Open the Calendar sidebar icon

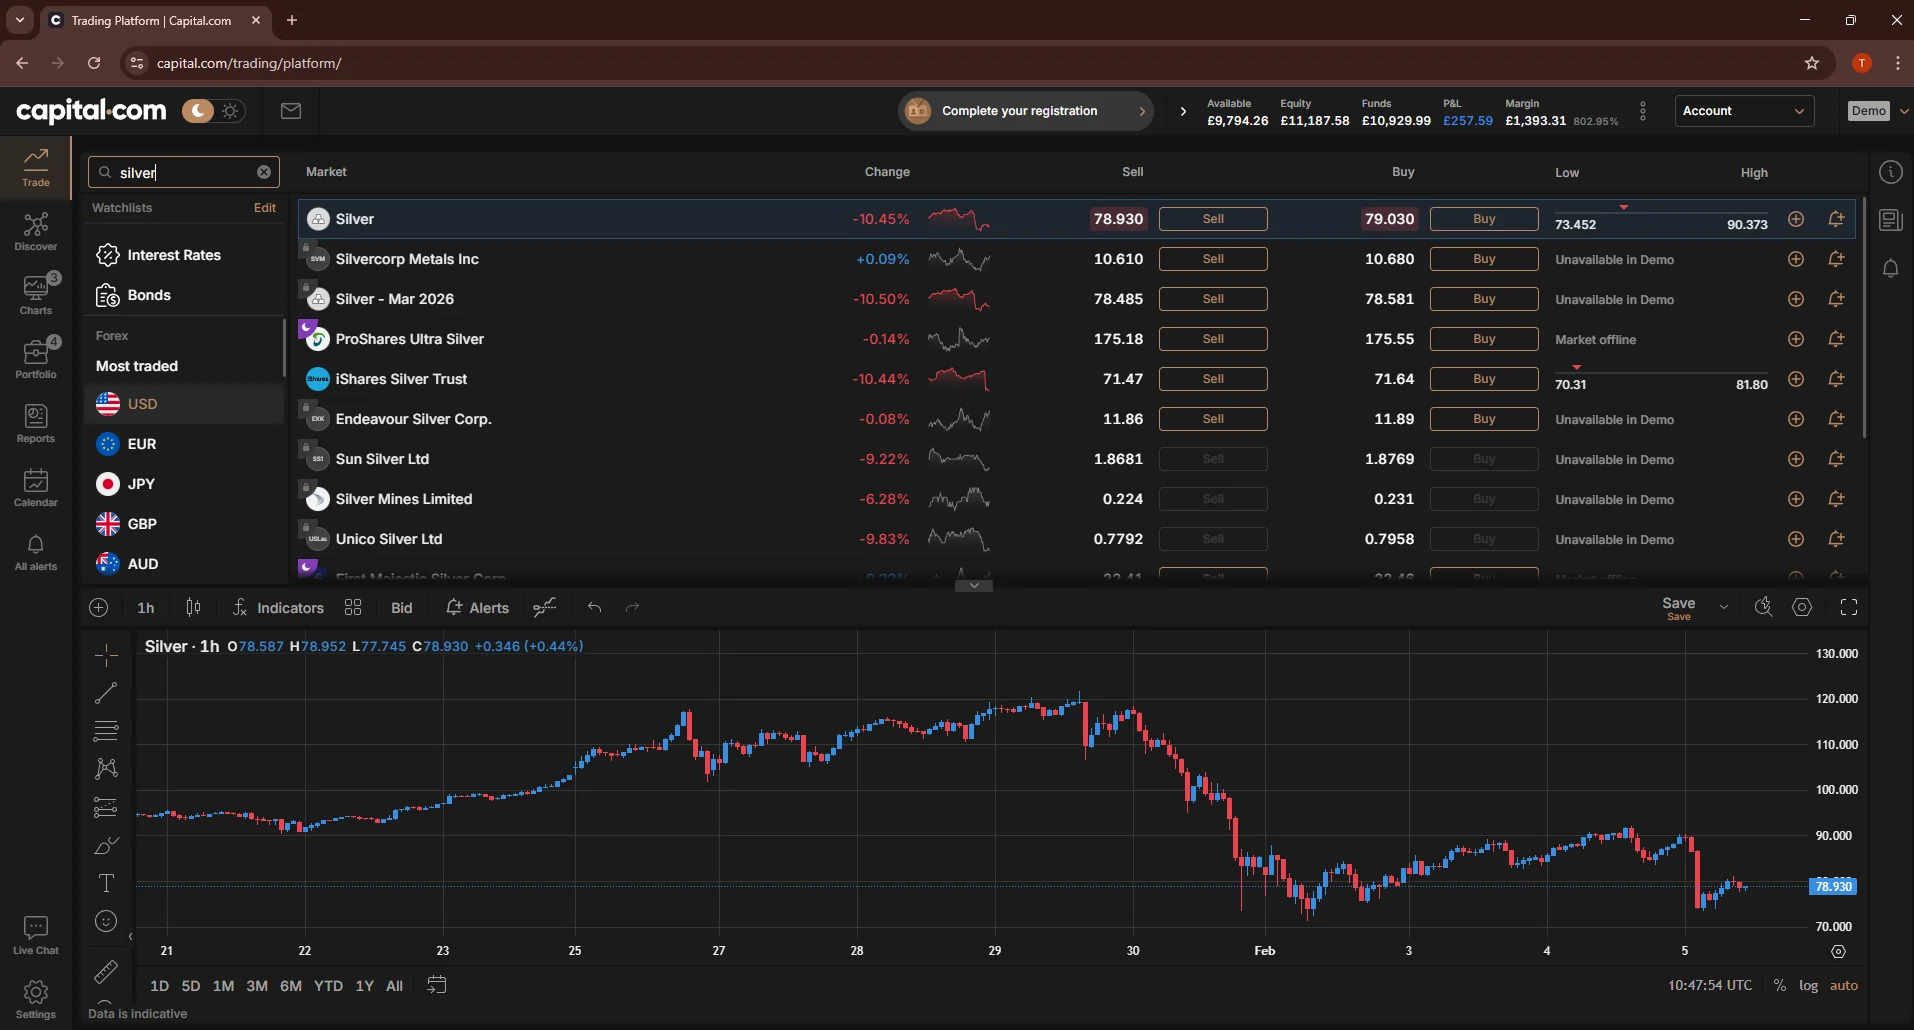pos(36,487)
